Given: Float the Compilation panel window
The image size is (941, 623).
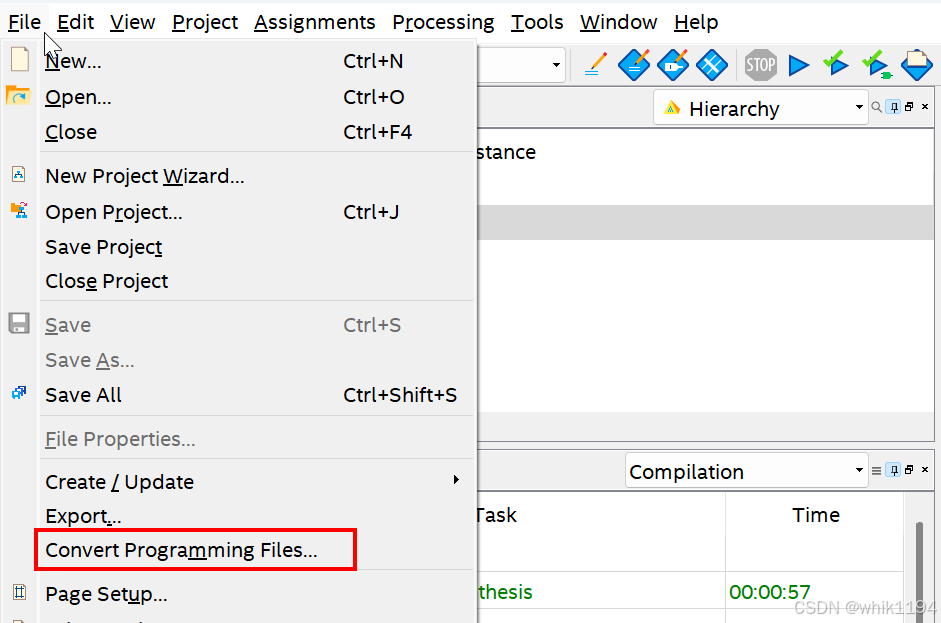Looking at the screenshot, I should (909, 469).
